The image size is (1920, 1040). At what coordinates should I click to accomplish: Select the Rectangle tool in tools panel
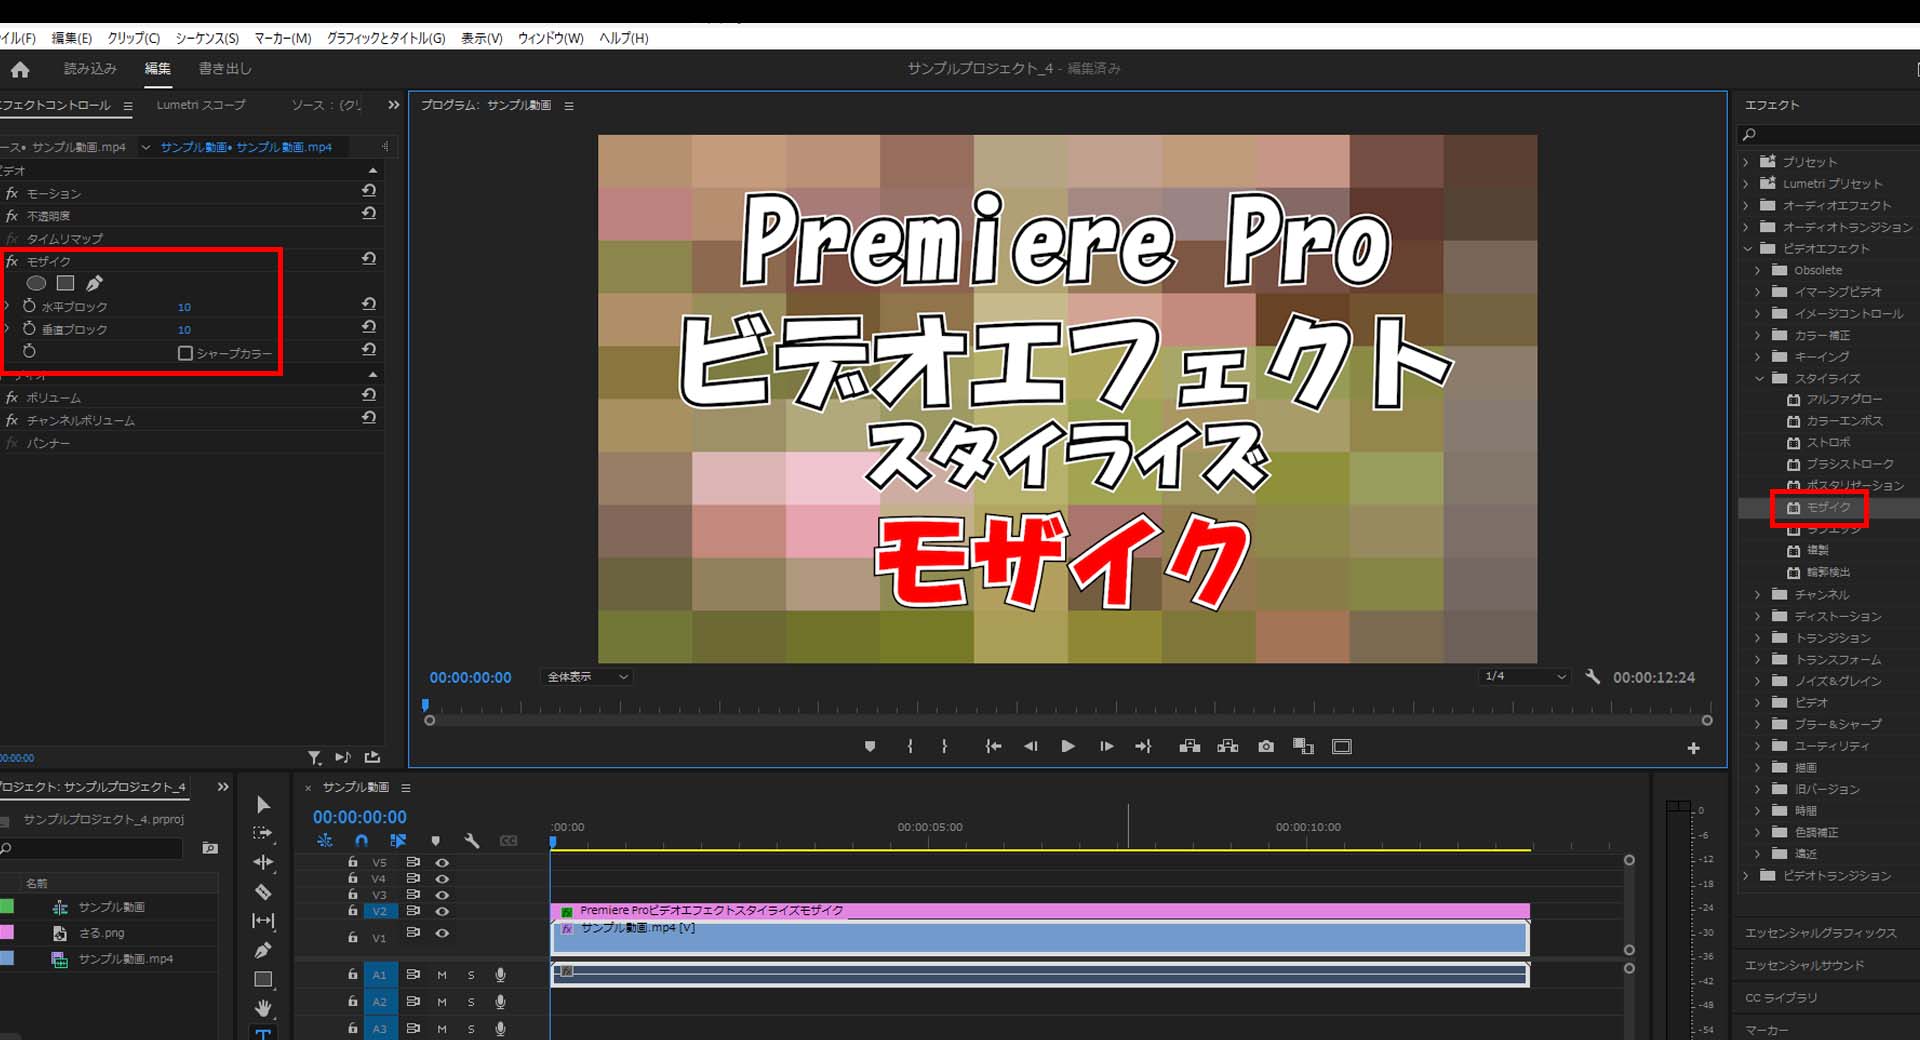(x=263, y=979)
